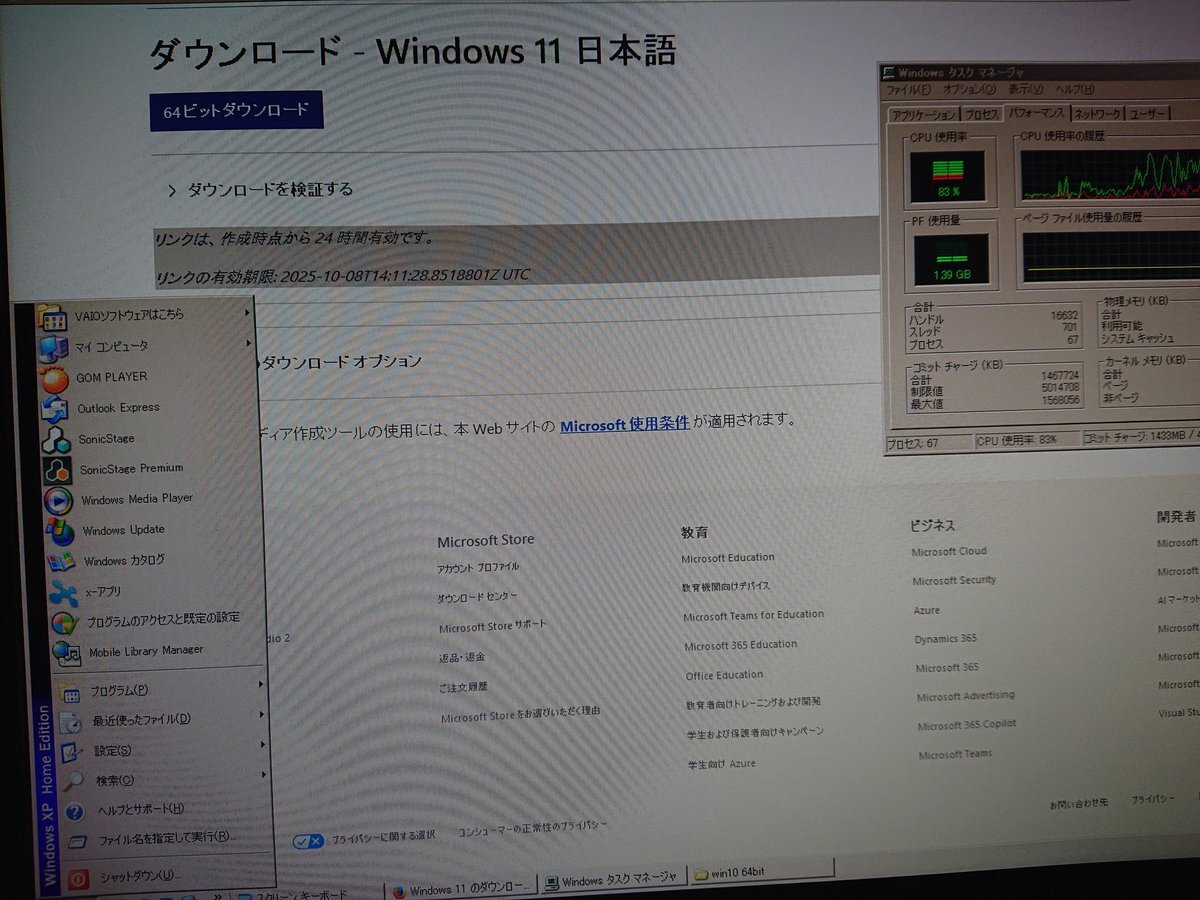This screenshot has width=1200, height=900.
Task: Open 表示(V) menu in Task Manager
Action: [x=1026, y=90]
